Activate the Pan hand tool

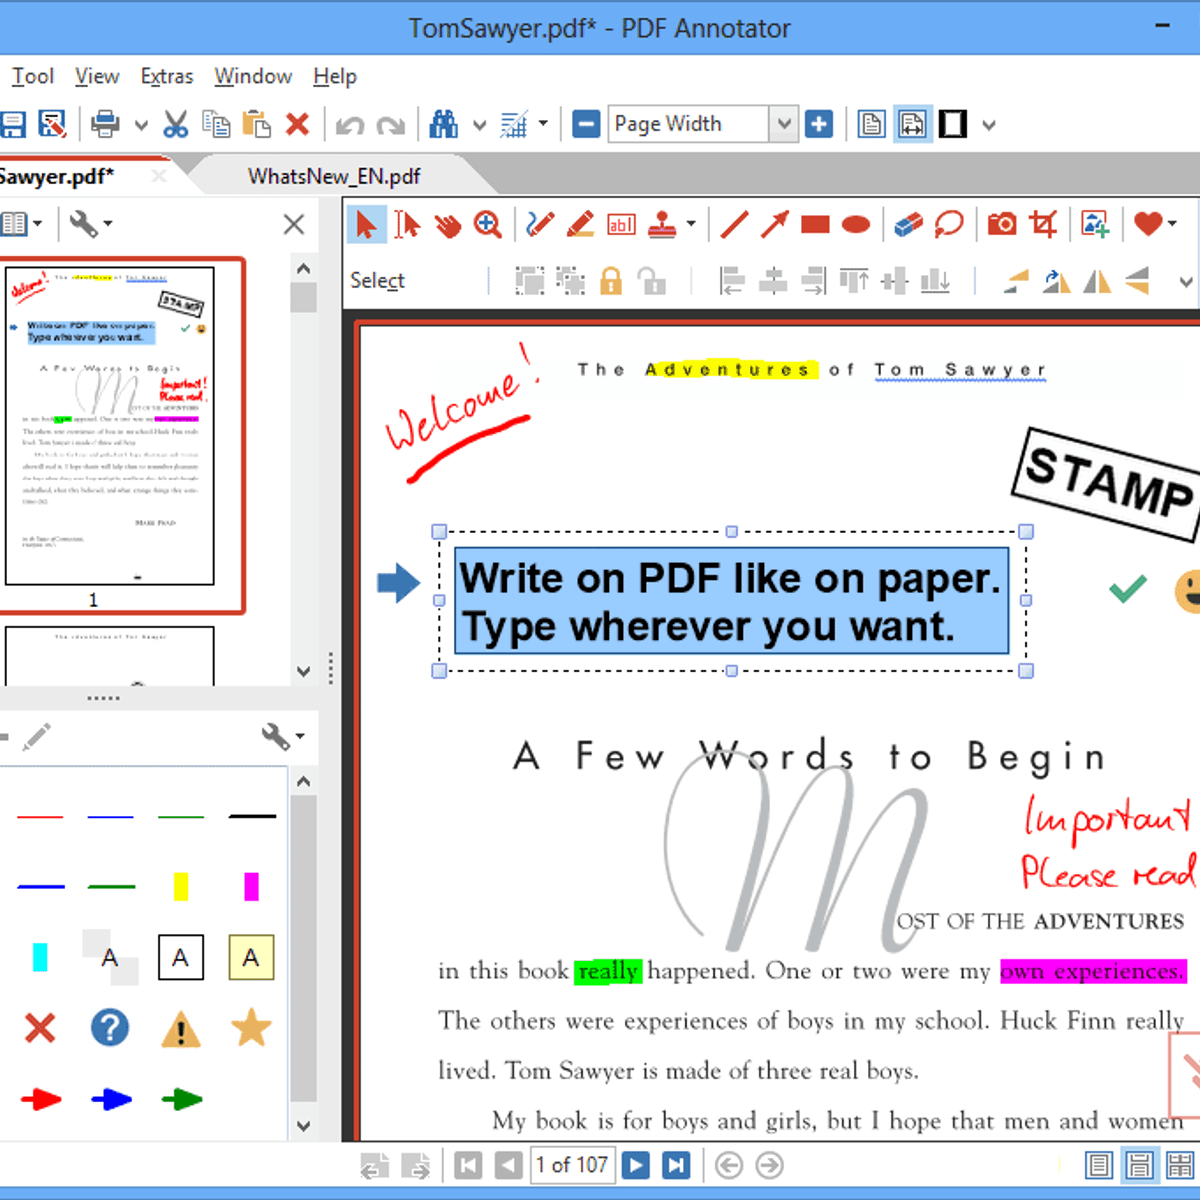tap(448, 225)
